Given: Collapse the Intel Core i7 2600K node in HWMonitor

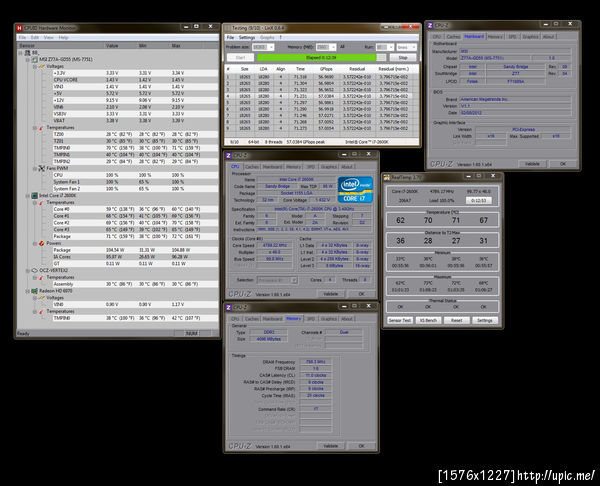Looking at the screenshot, I should pyautogui.click(x=28, y=196).
